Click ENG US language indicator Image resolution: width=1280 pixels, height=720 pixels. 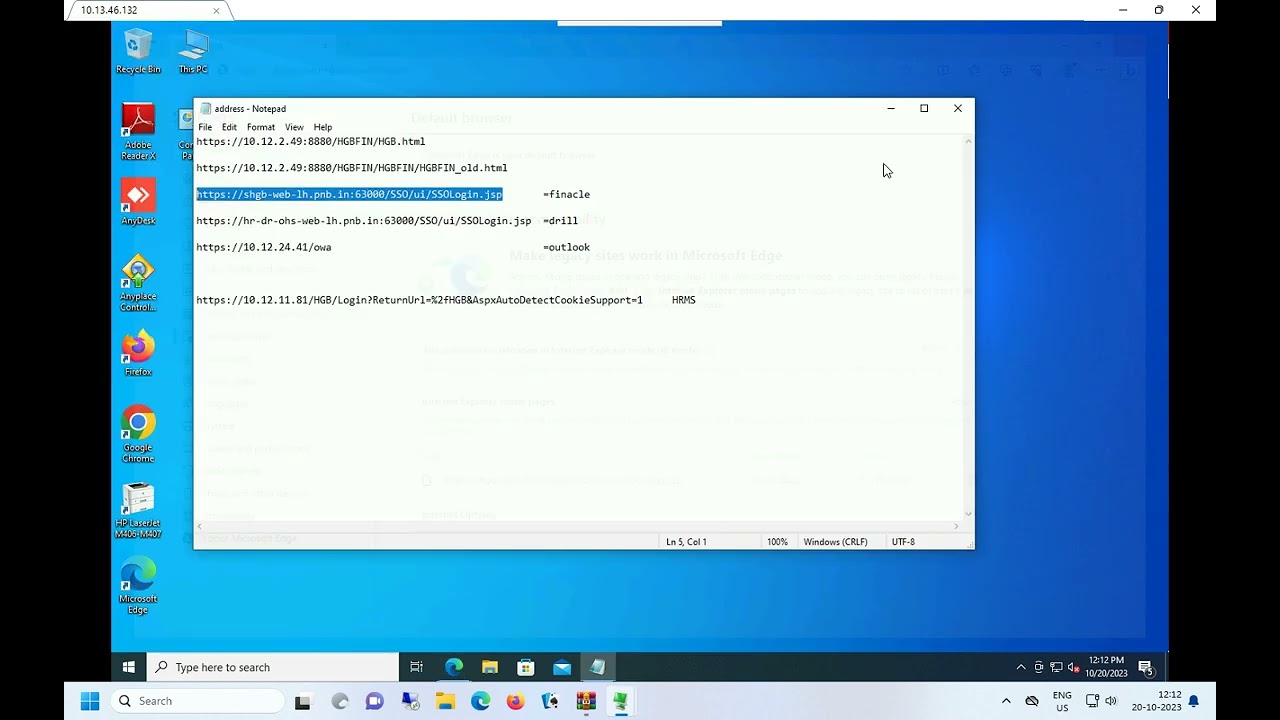coord(1062,701)
